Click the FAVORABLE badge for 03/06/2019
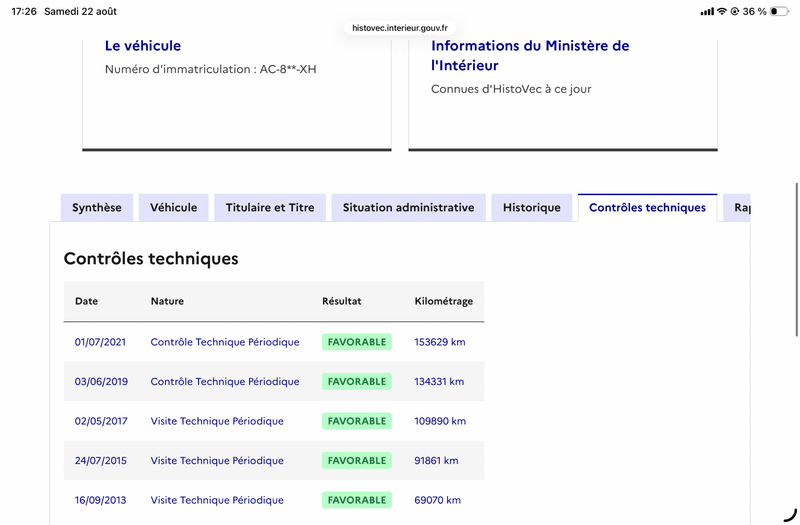 pos(357,382)
